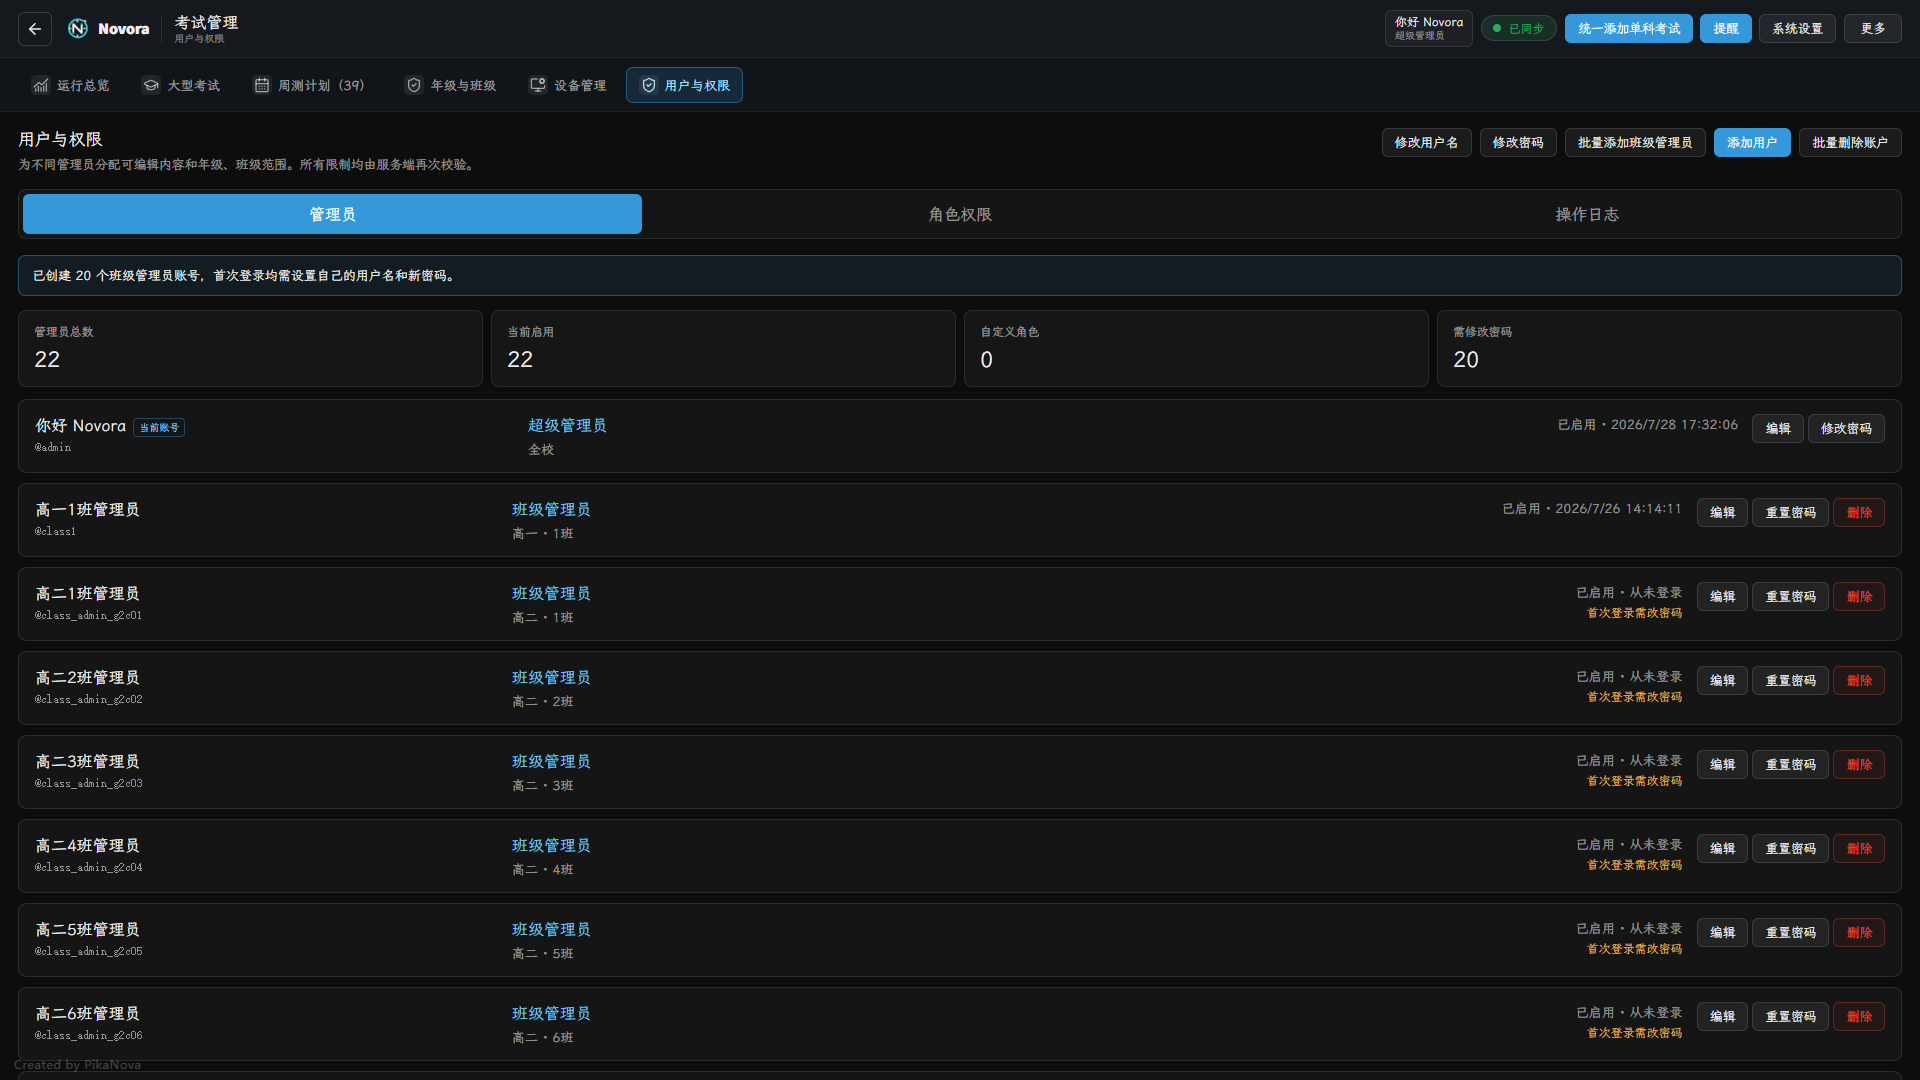Viewport: 1920px width, 1080px height.
Task: Edit the 高一1班管理员 account
Action: [1722, 512]
